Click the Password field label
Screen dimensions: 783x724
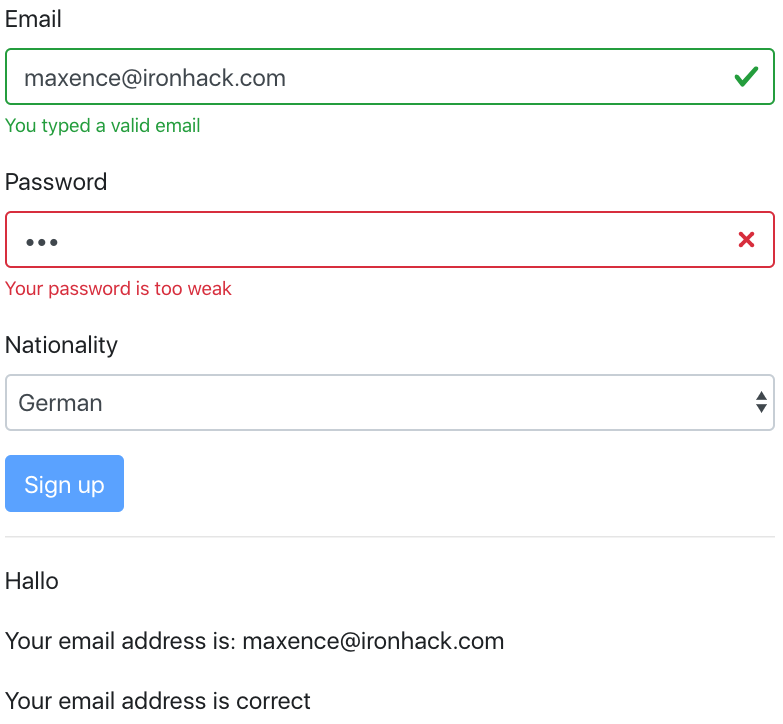pos(56,182)
